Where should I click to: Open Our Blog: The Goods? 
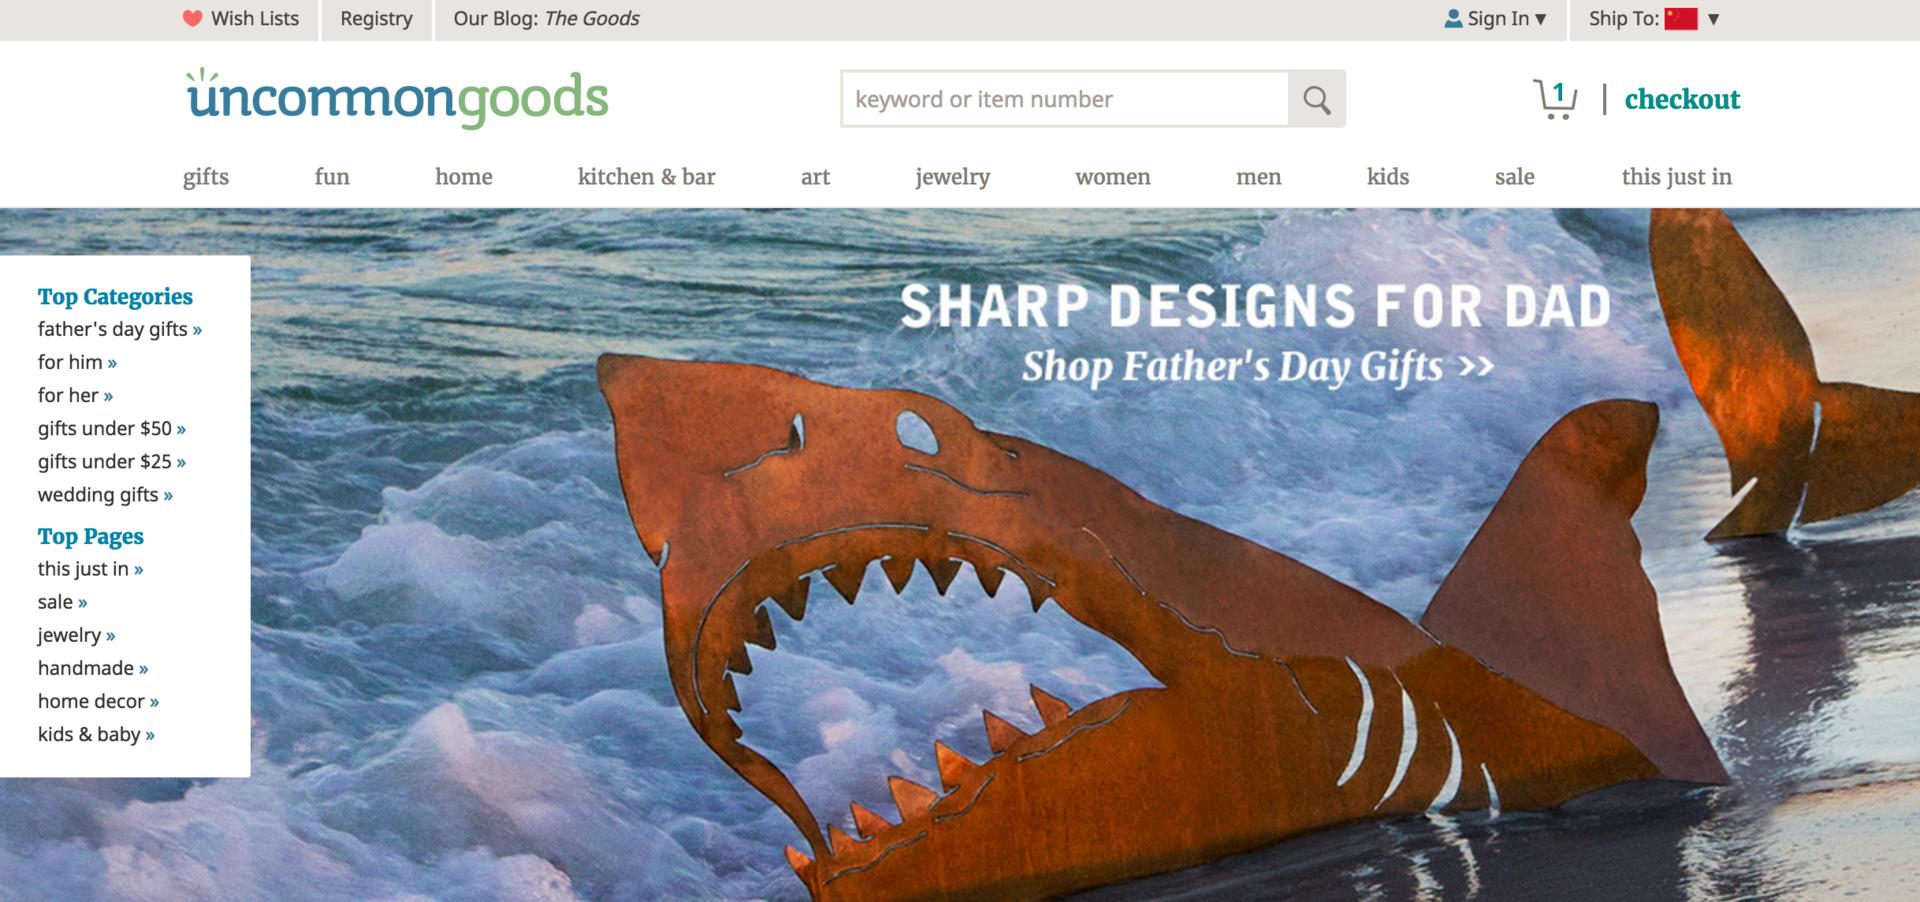tap(546, 19)
